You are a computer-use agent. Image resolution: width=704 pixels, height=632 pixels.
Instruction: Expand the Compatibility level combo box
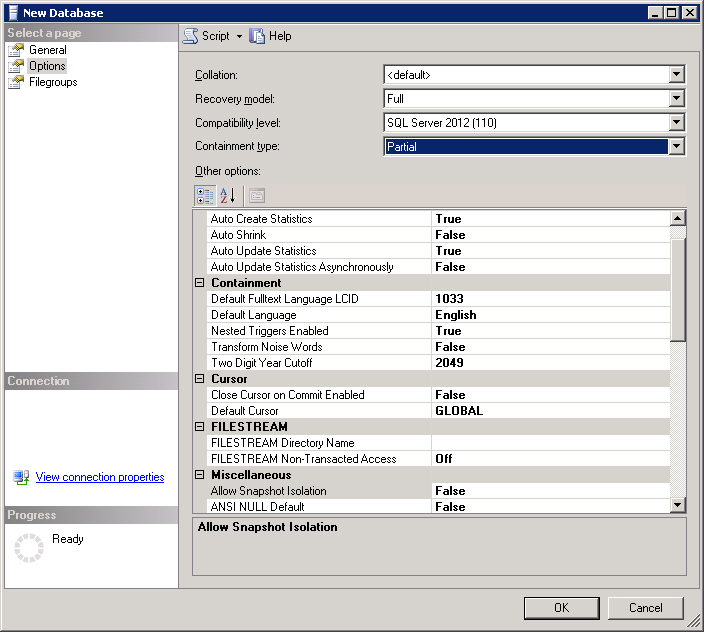click(x=677, y=123)
